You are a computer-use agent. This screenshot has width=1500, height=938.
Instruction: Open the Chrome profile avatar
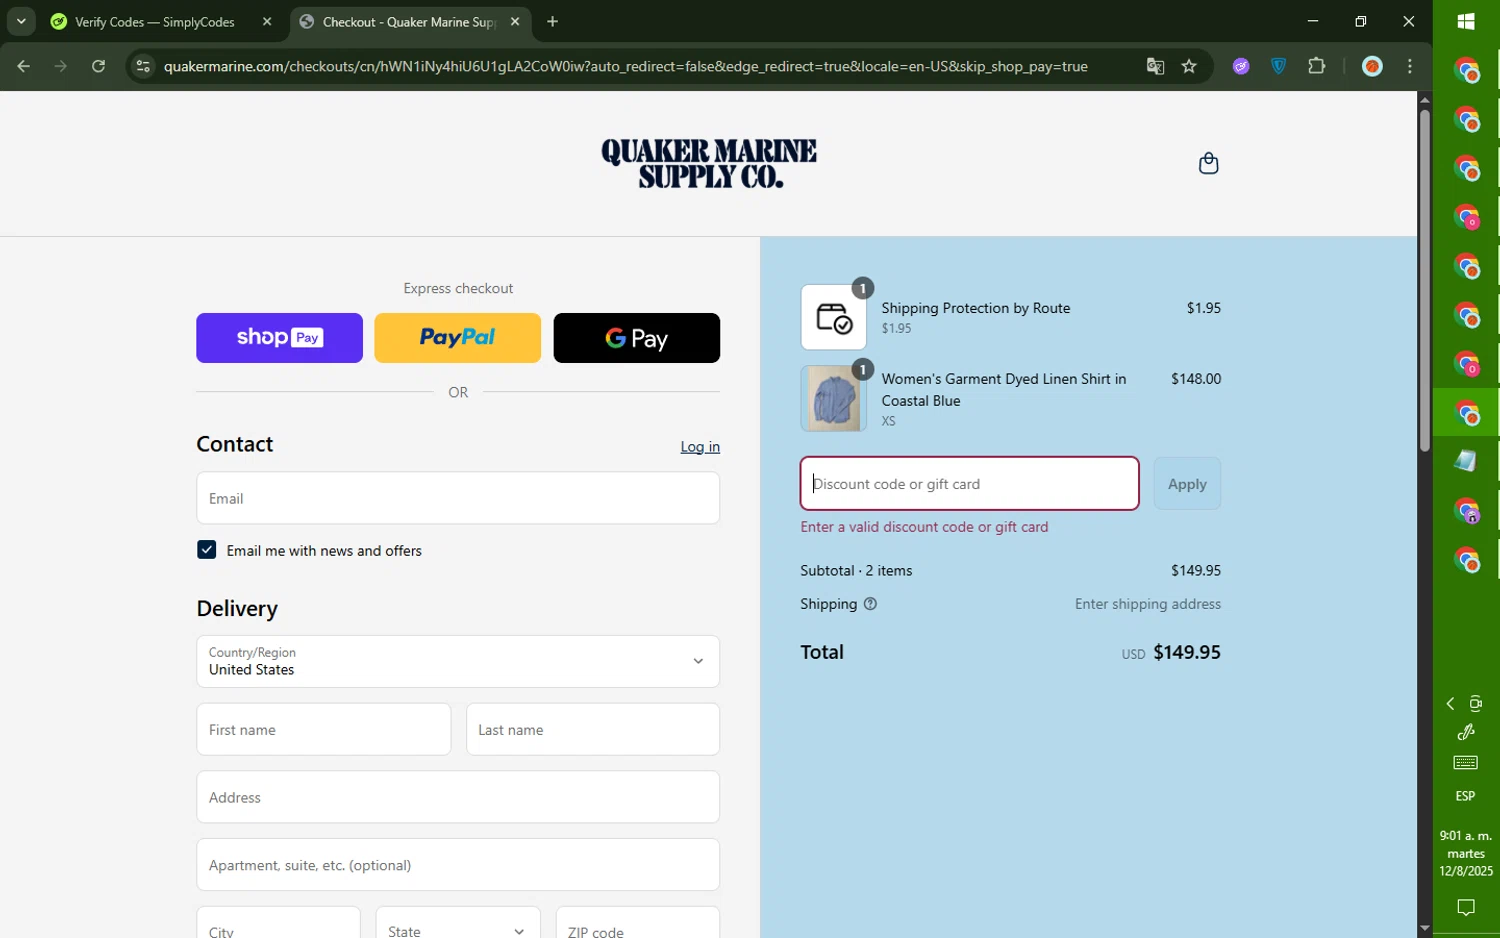[1372, 66]
